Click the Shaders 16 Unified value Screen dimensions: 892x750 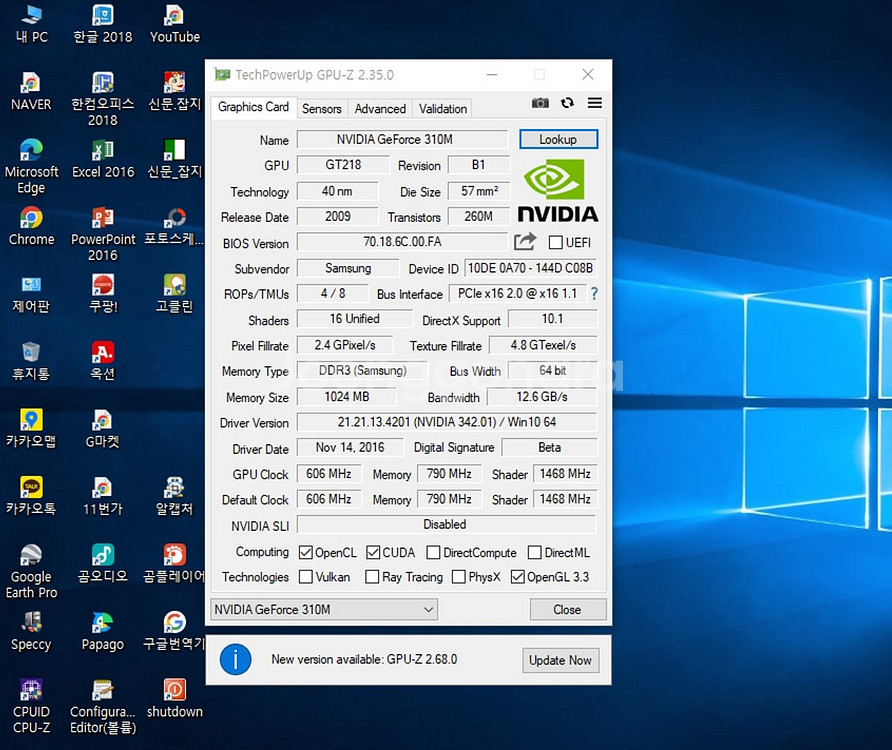point(354,319)
